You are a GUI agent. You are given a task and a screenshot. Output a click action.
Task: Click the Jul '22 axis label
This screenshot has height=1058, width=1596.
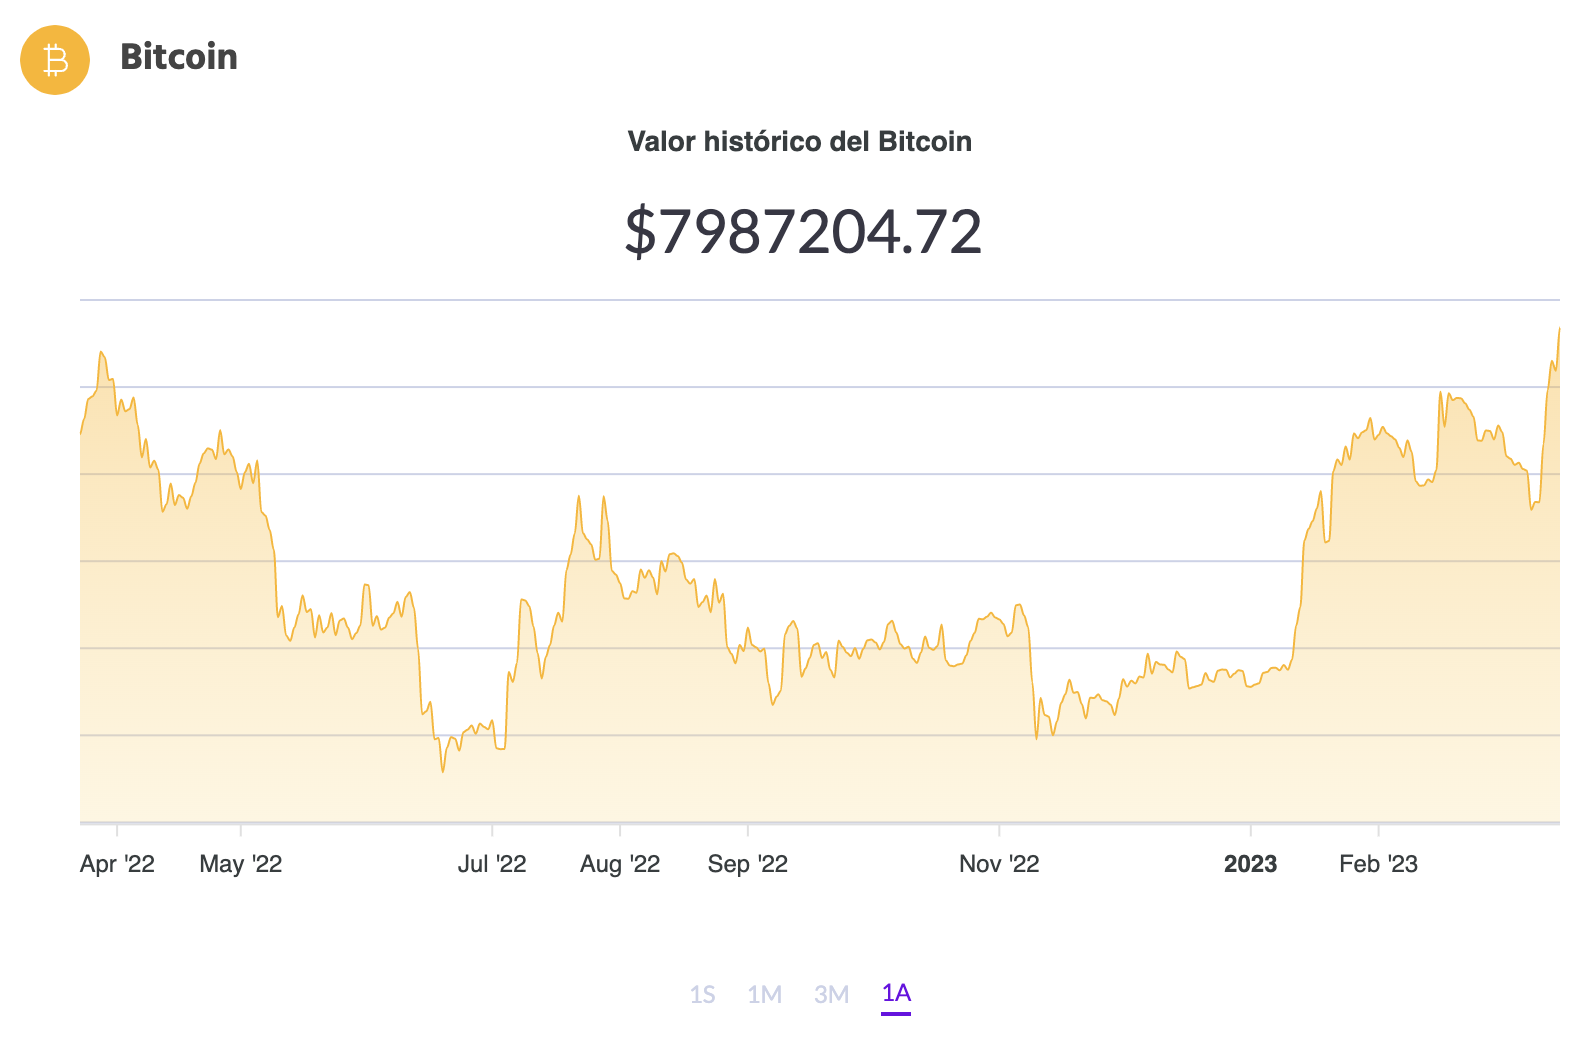492,864
